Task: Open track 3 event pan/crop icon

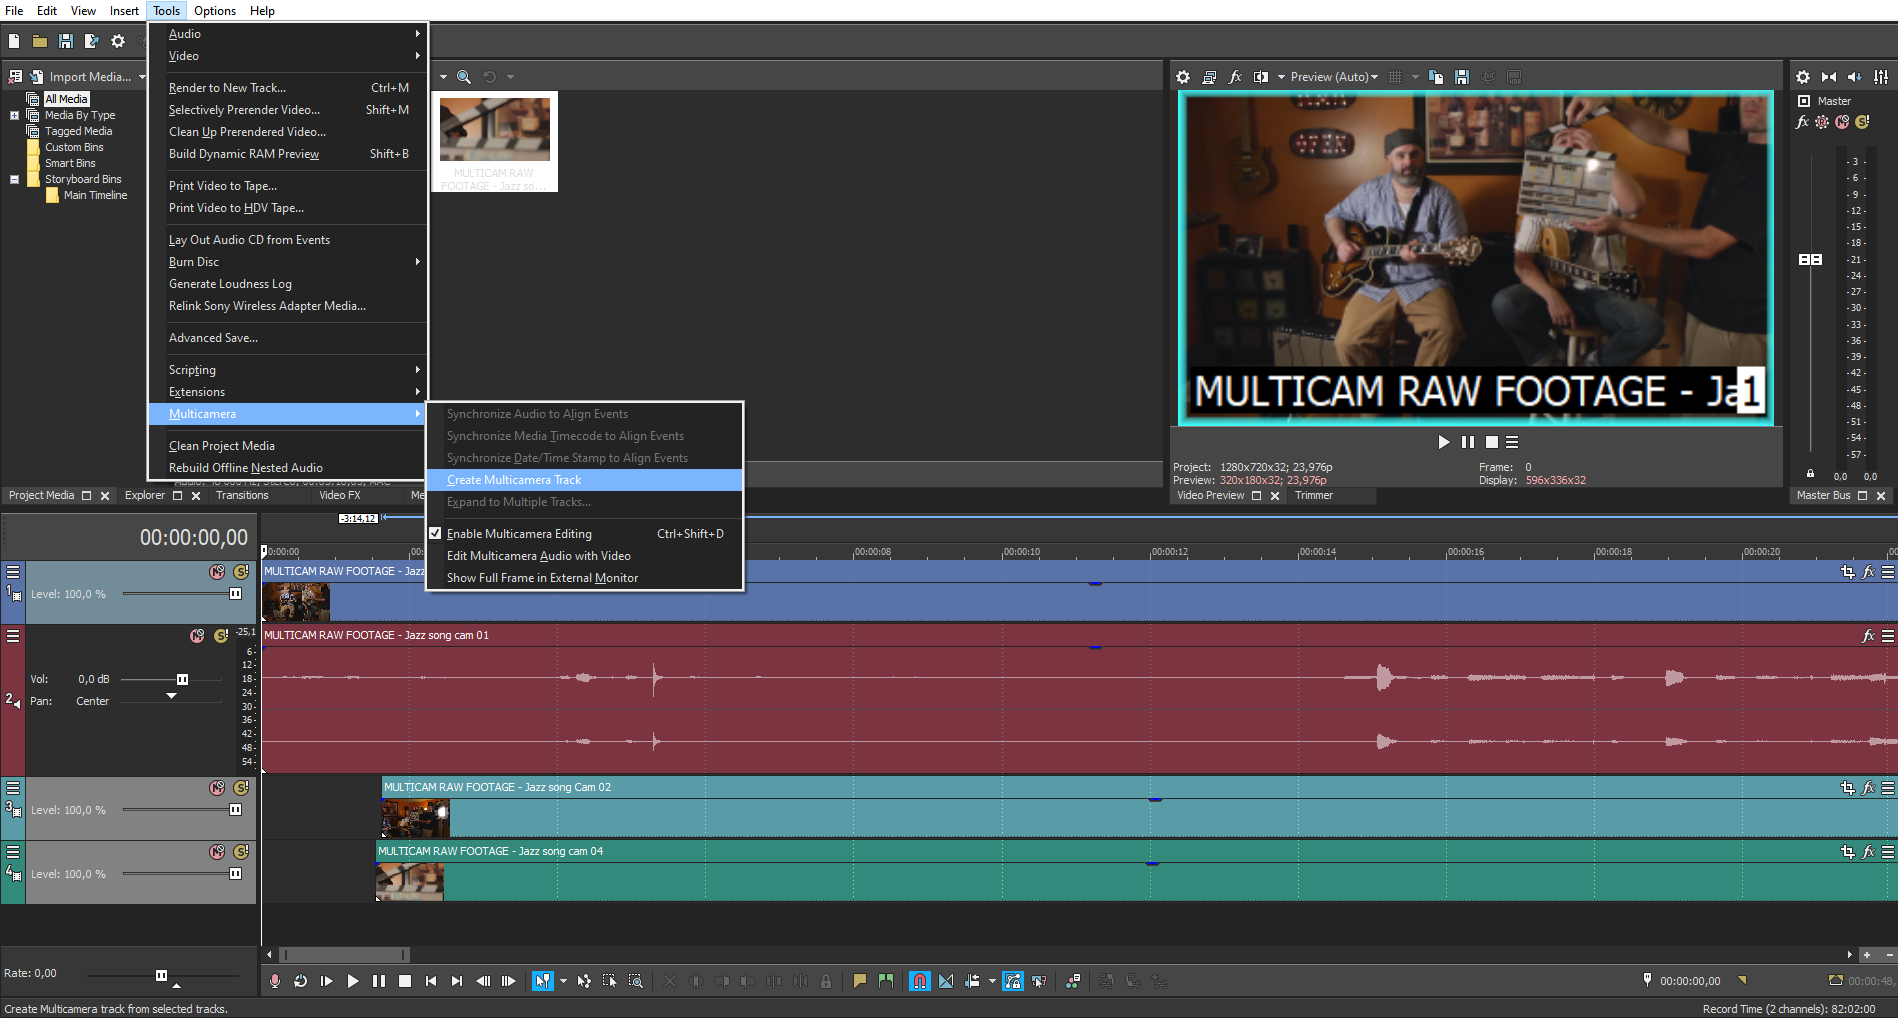Action: pos(1847,788)
